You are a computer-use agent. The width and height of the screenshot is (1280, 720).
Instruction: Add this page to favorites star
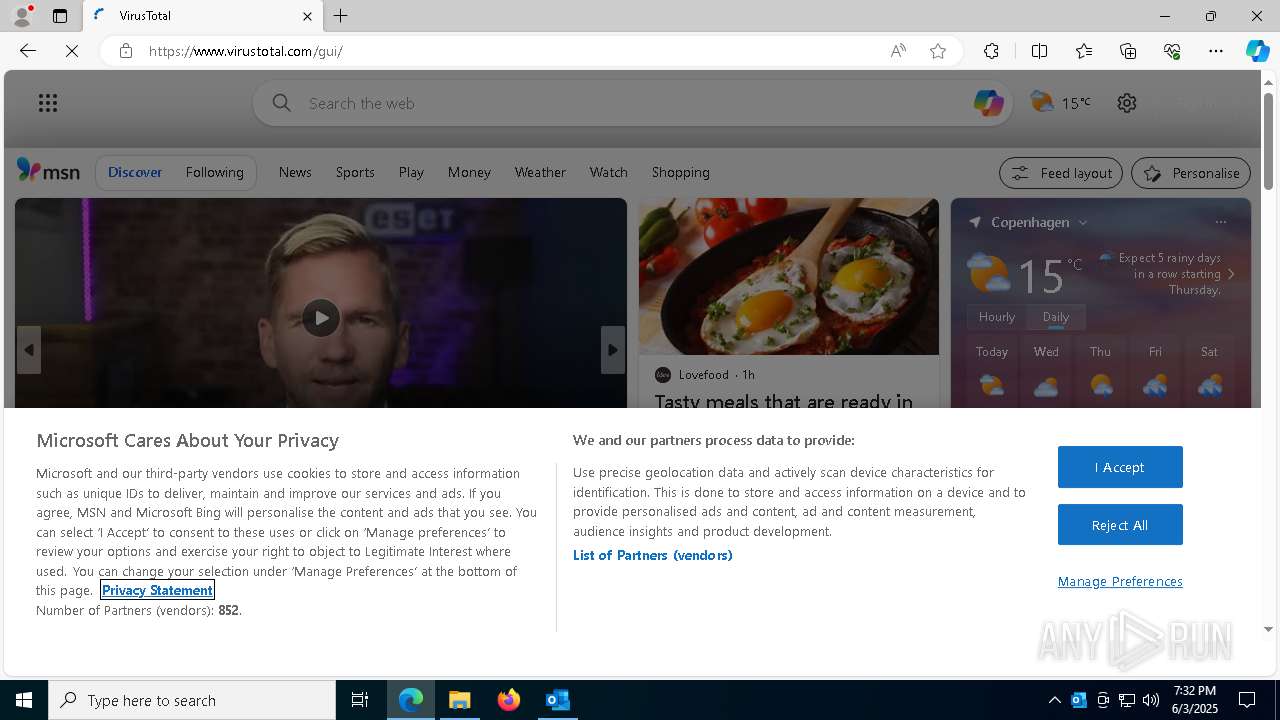[x=938, y=51]
